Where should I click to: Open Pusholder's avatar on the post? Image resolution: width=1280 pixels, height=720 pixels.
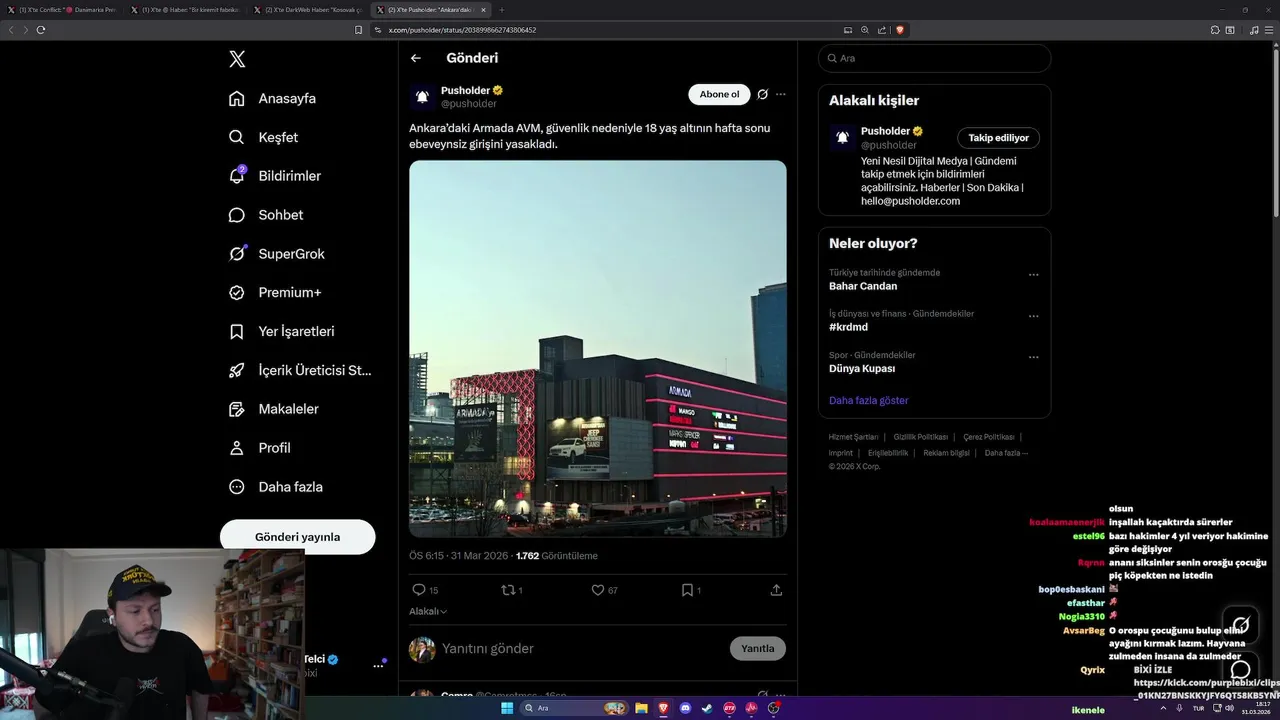click(422, 97)
